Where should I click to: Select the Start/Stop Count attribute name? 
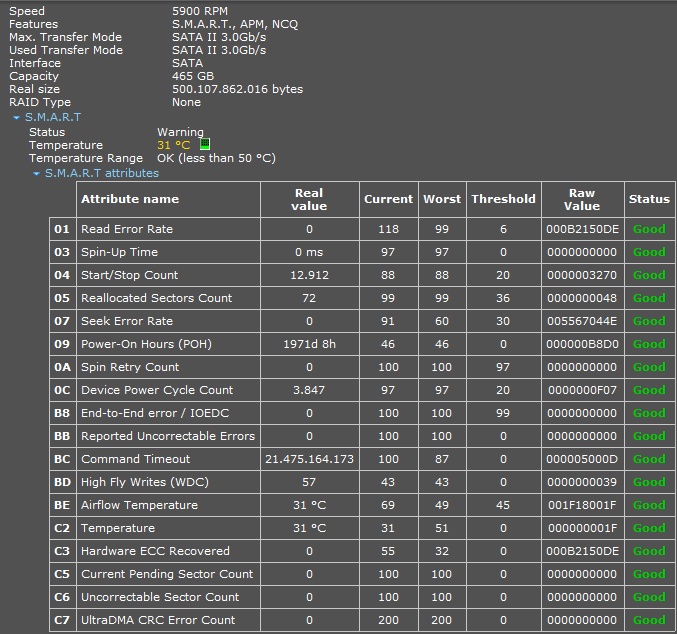pyautogui.click(x=130, y=275)
